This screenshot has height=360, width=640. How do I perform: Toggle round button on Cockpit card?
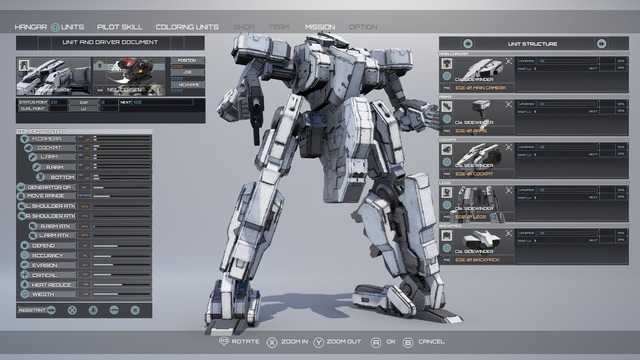pos(447,162)
